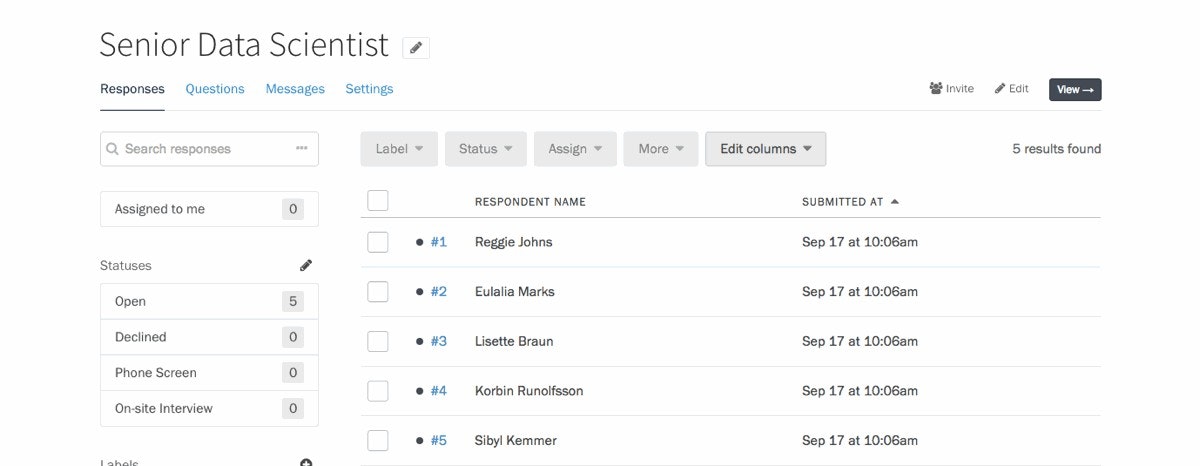Viewport: 1200px width, 466px height.
Task: Click the Invite people icon
Action: pos(936,89)
